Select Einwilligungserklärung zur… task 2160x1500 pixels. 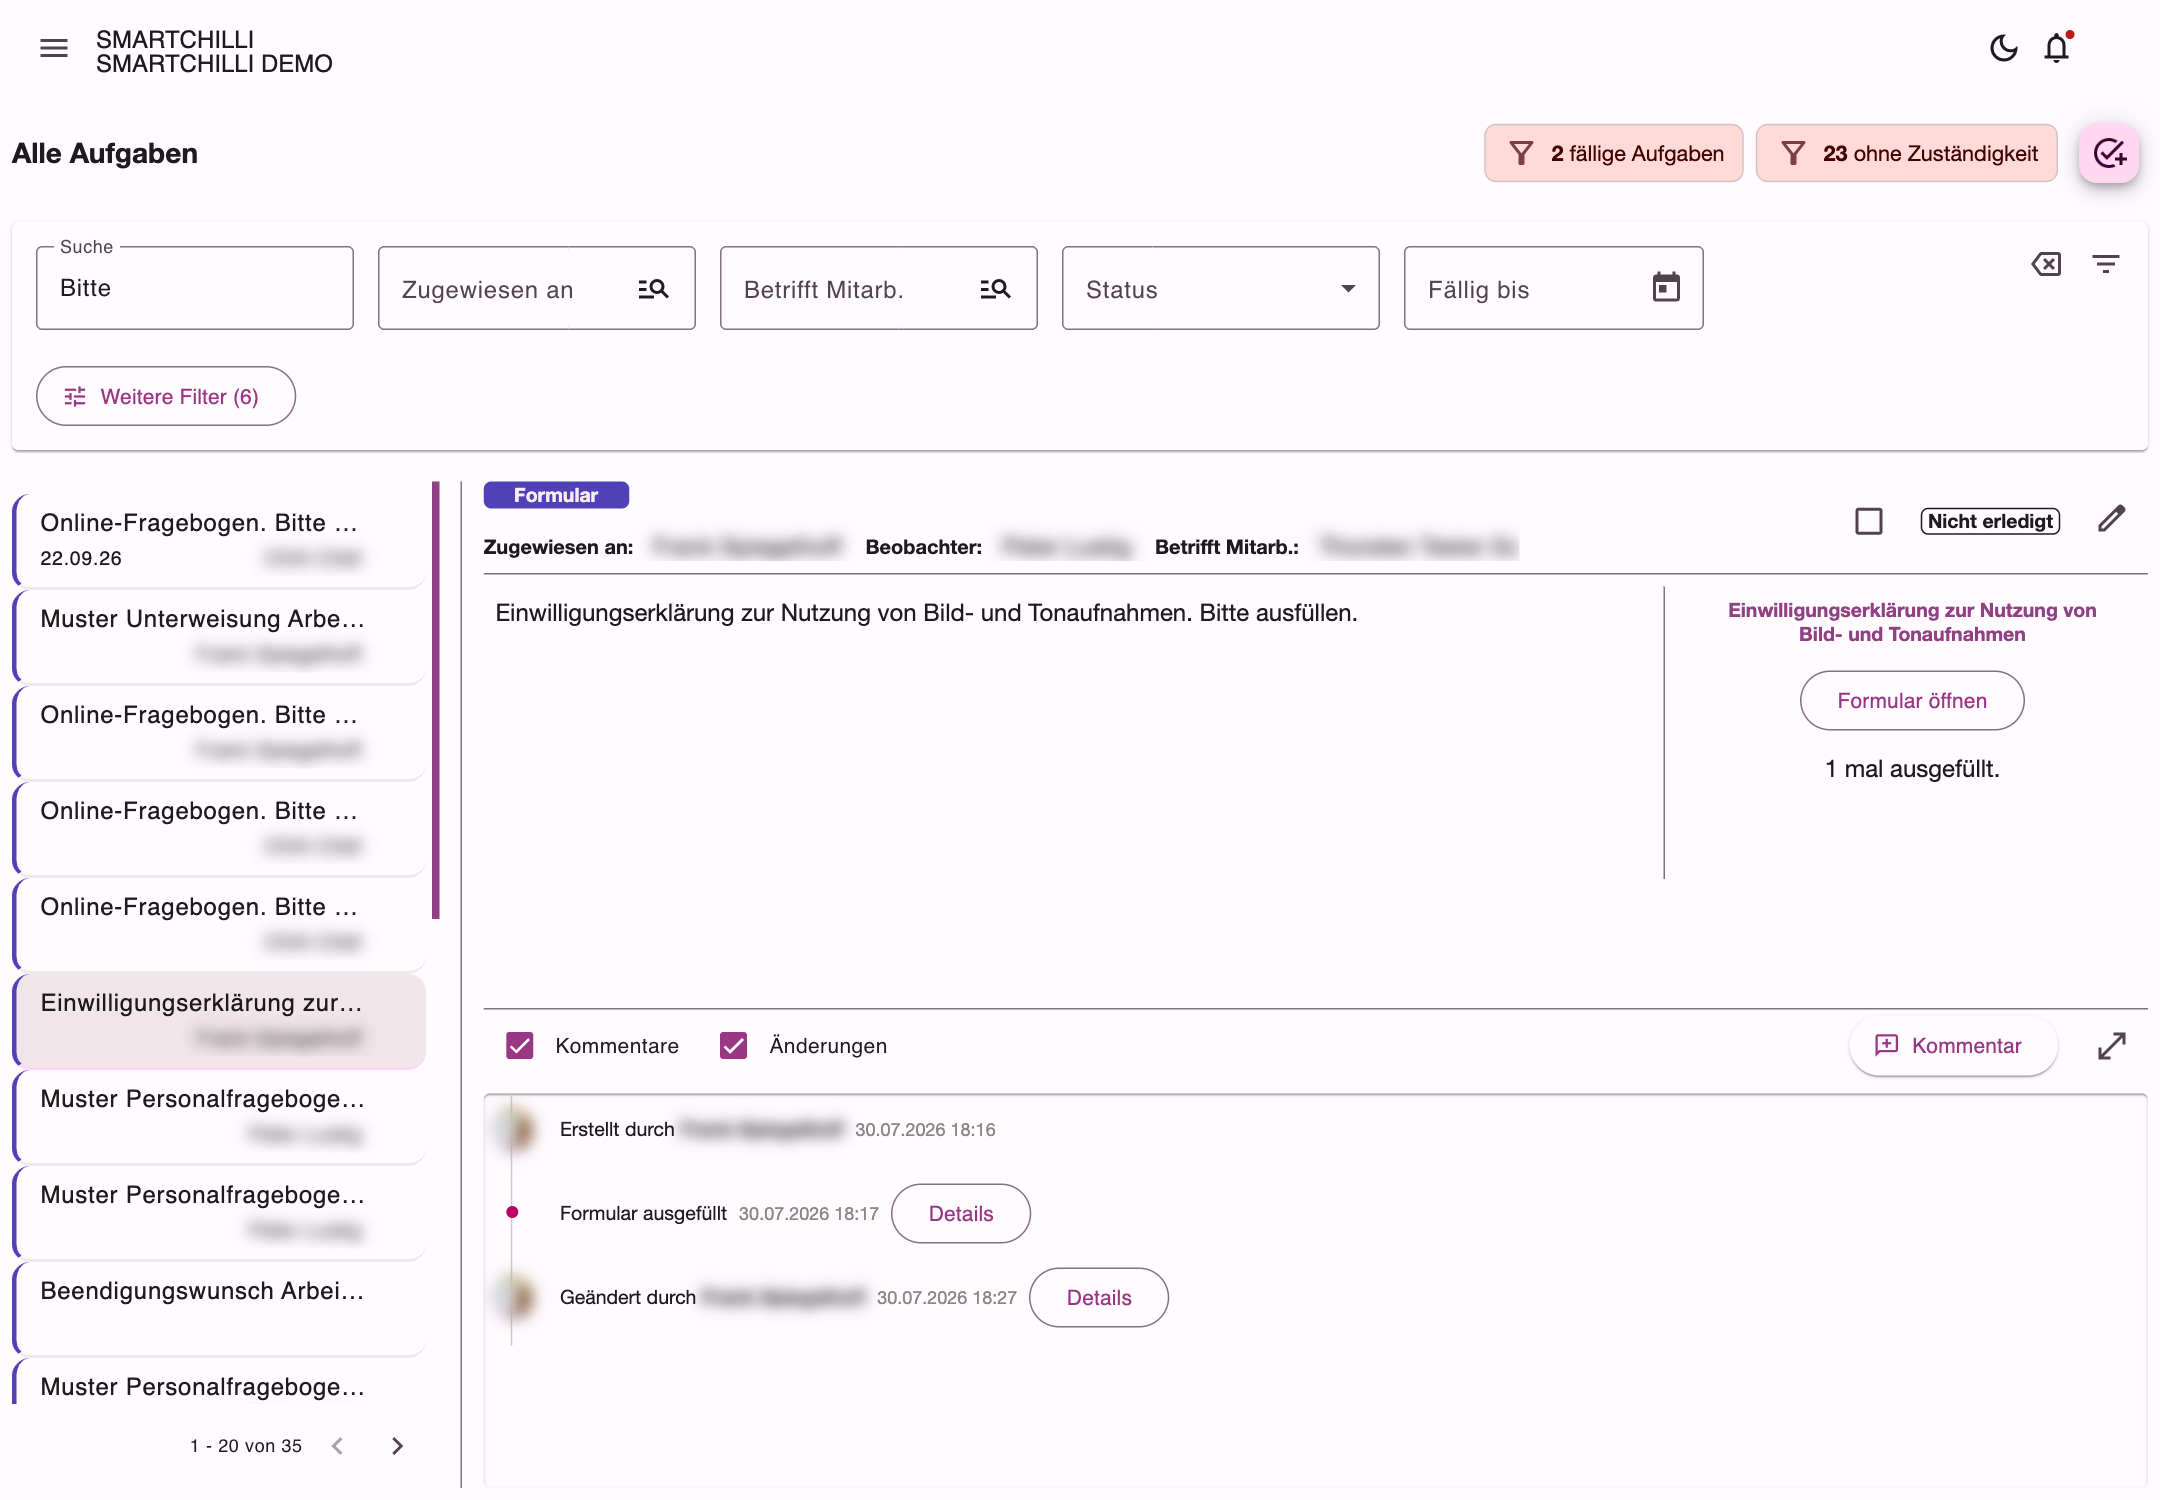click(219, 1020)
